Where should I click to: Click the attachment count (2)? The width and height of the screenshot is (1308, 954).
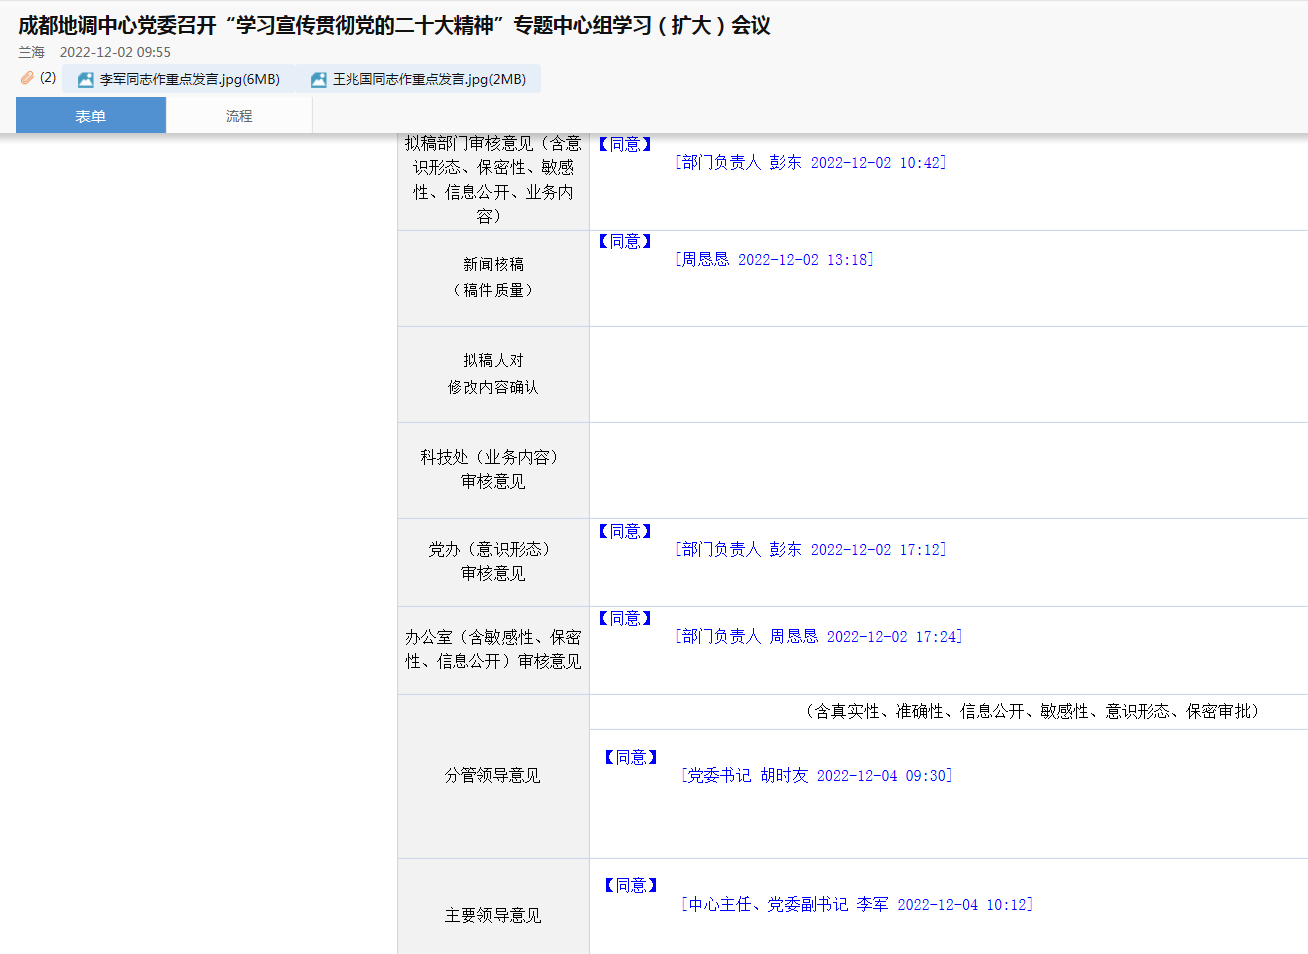(x=48, y=78)
